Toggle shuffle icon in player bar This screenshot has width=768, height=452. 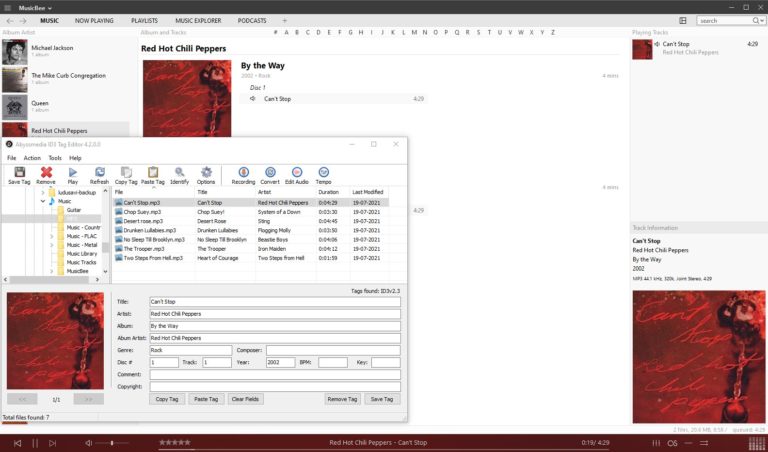(703, 443)
